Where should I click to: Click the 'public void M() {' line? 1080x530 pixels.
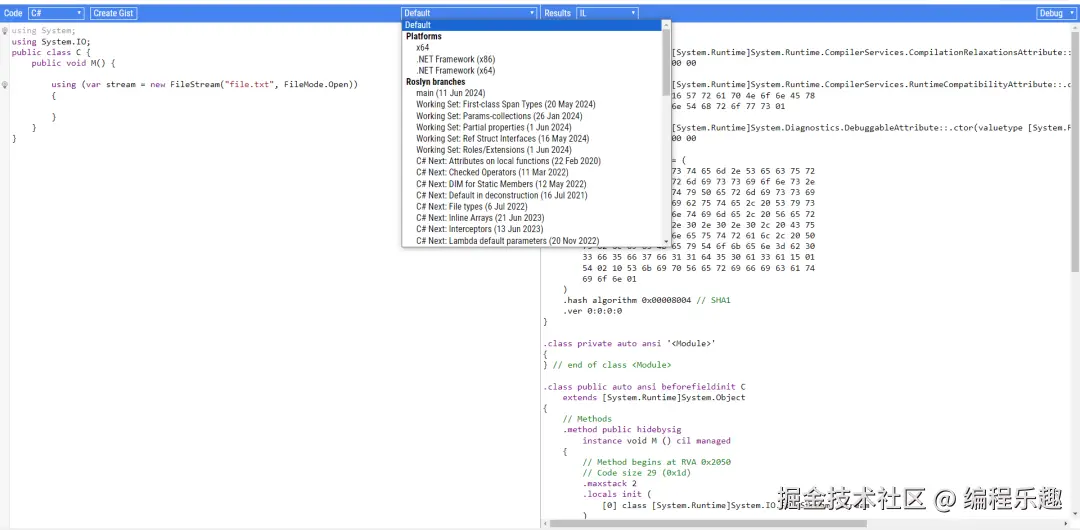click(74, 63)
